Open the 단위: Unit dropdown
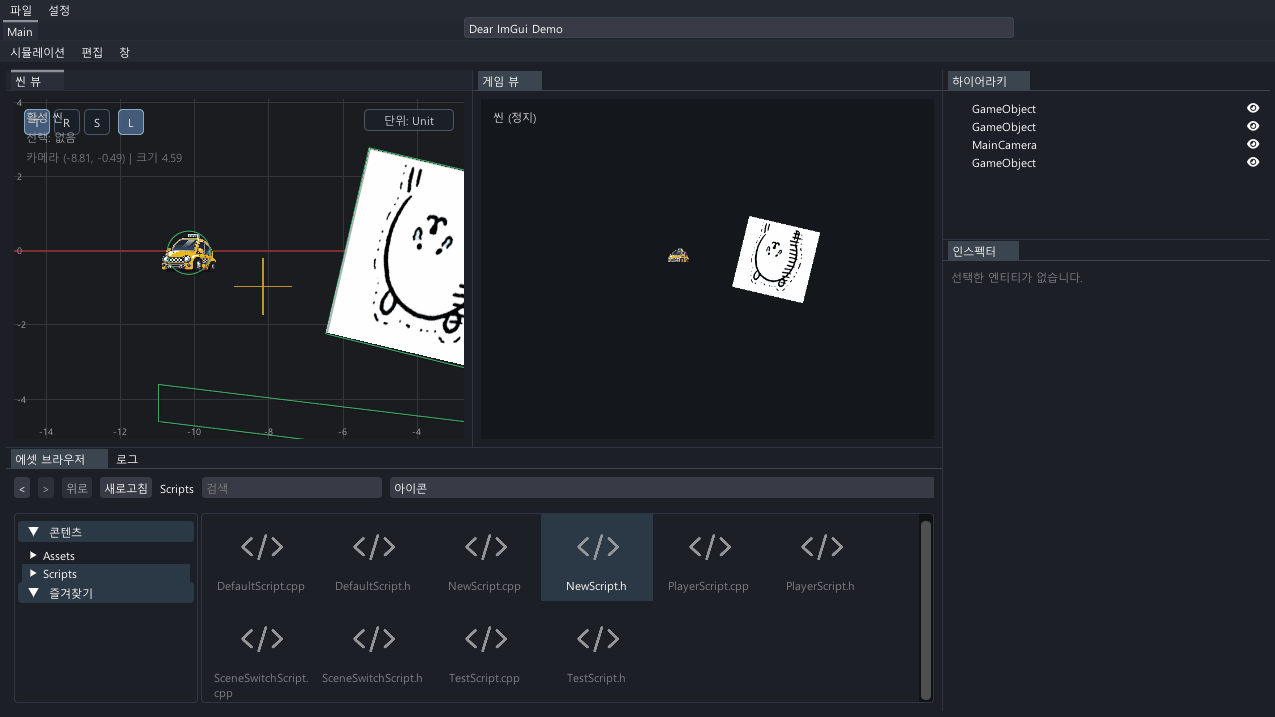This screenshot has height=717, width=1275. pyautogui.click(x=409, y=120)
